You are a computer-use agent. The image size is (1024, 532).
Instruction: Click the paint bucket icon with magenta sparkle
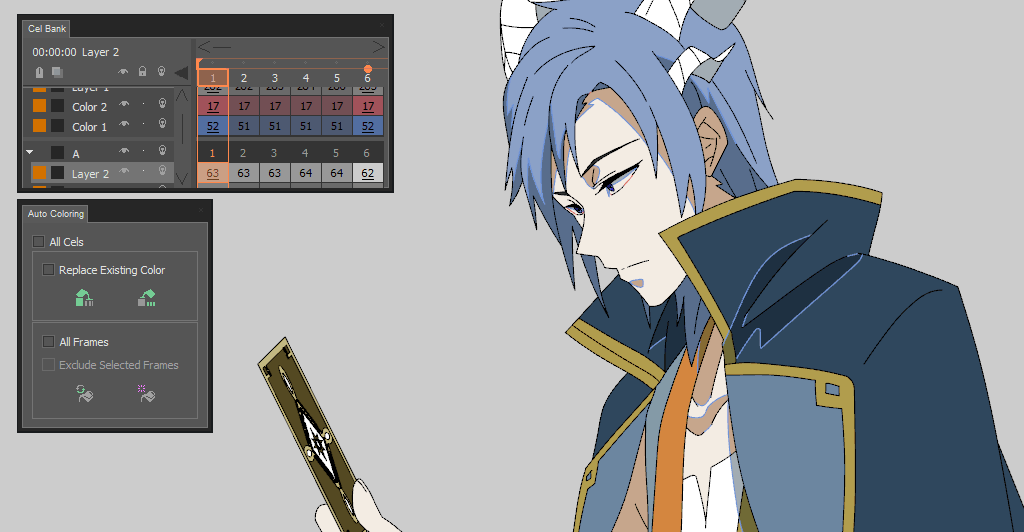tap(146, 393)
